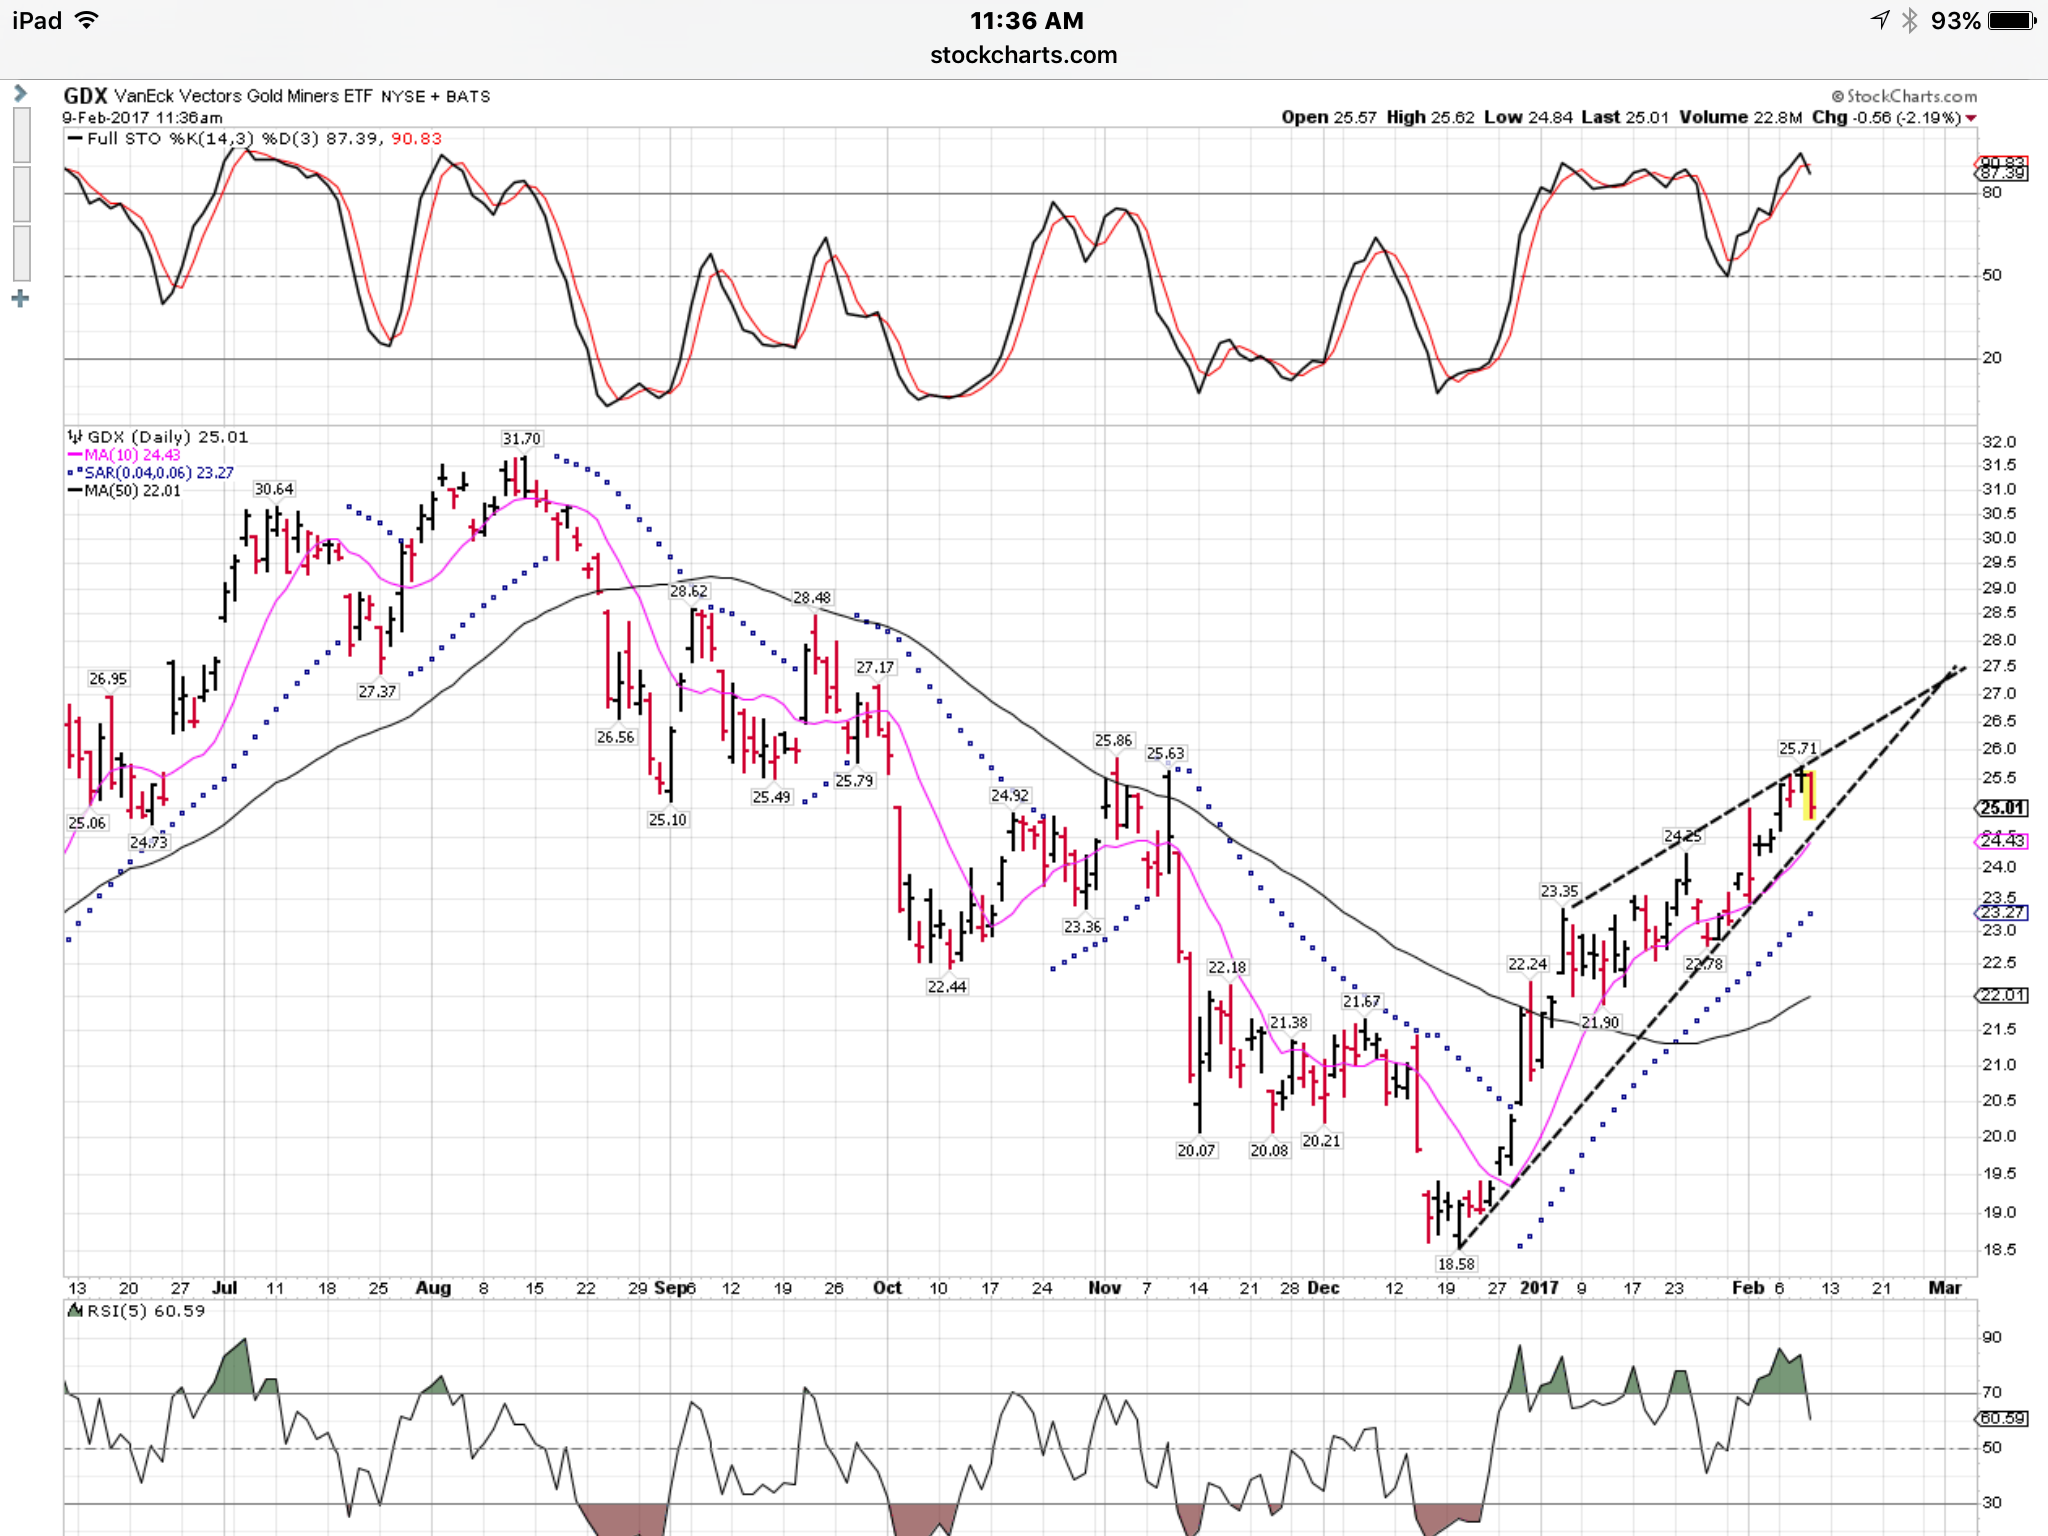The width and height of the screenshot is (2048, 1536).
Task: Click the yellow highlighted latest price bar
Action: click(1809, 795)
